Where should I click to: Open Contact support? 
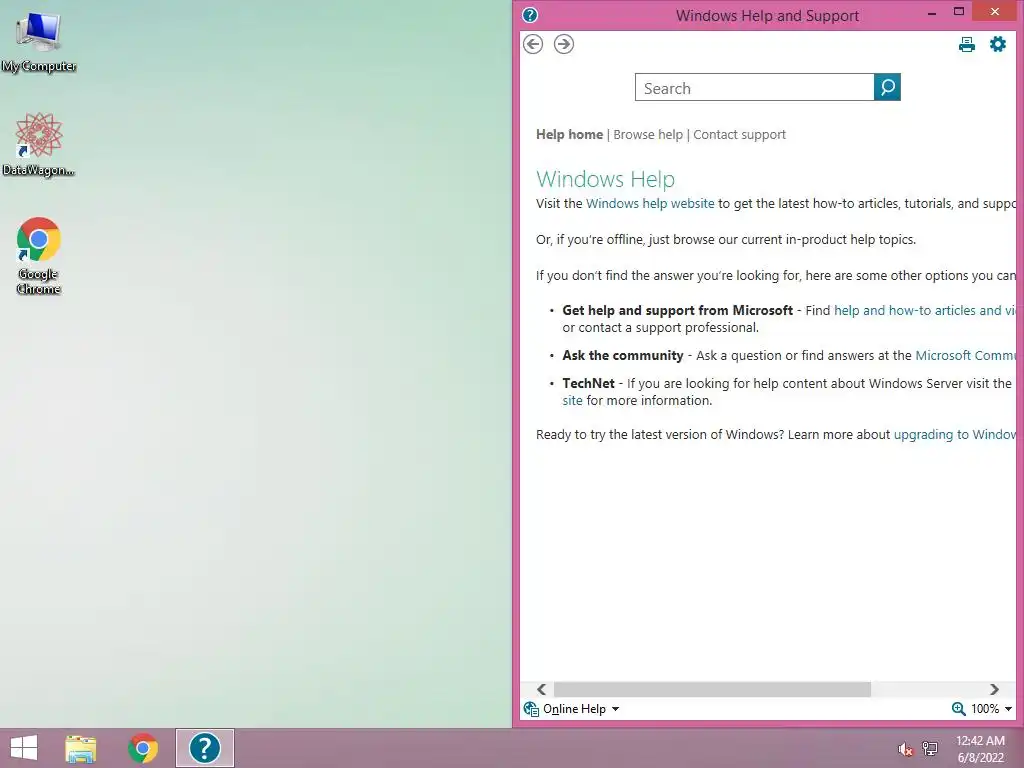[739, 135]
